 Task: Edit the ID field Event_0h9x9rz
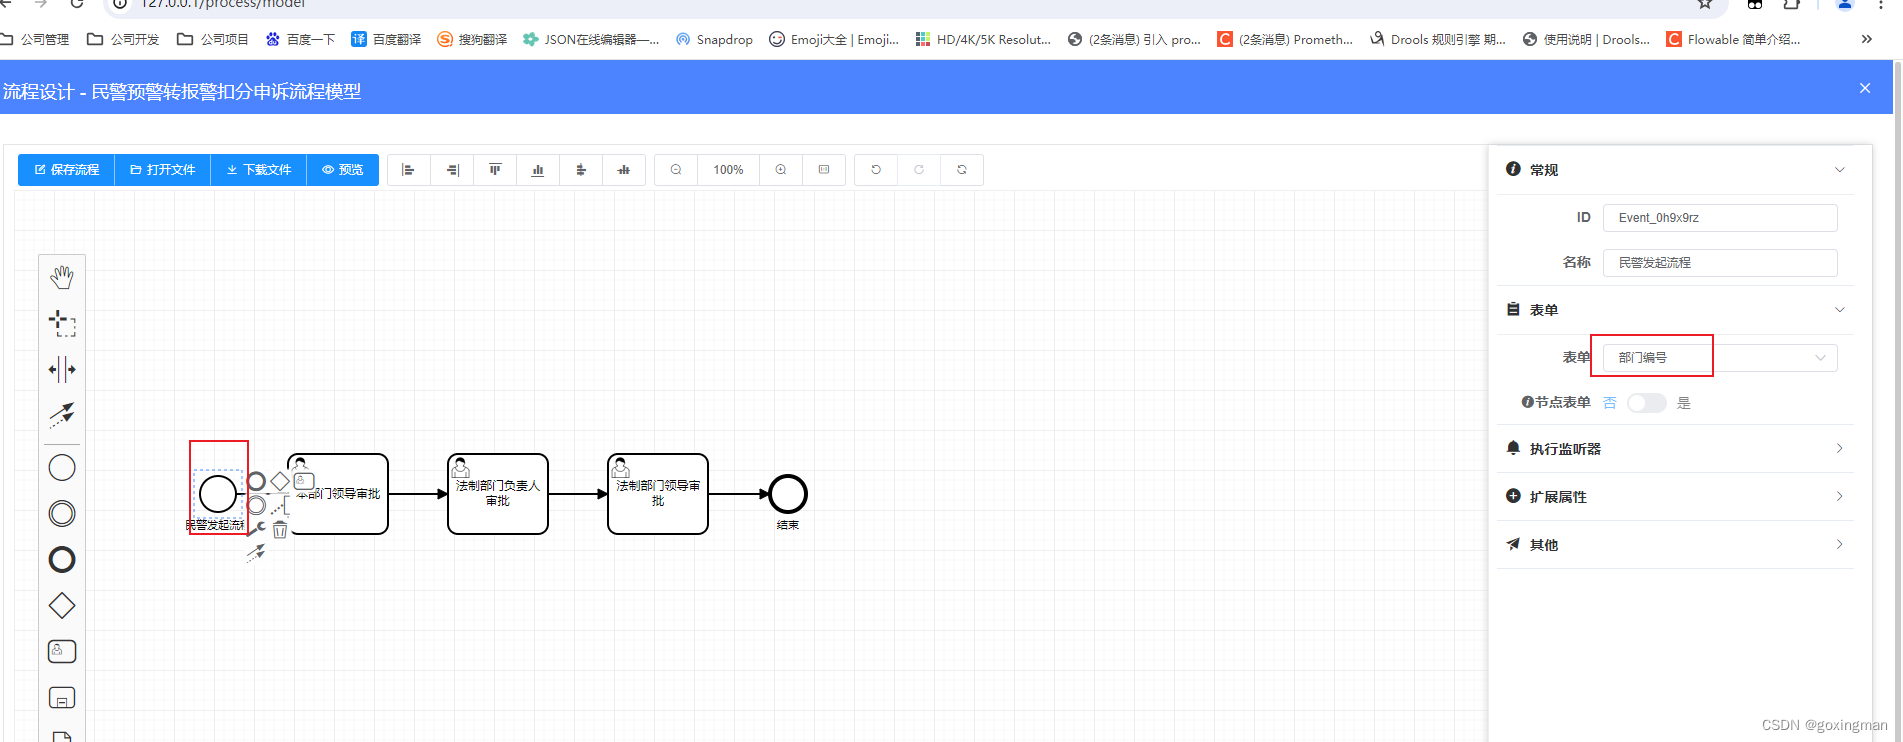point(1720,218)
